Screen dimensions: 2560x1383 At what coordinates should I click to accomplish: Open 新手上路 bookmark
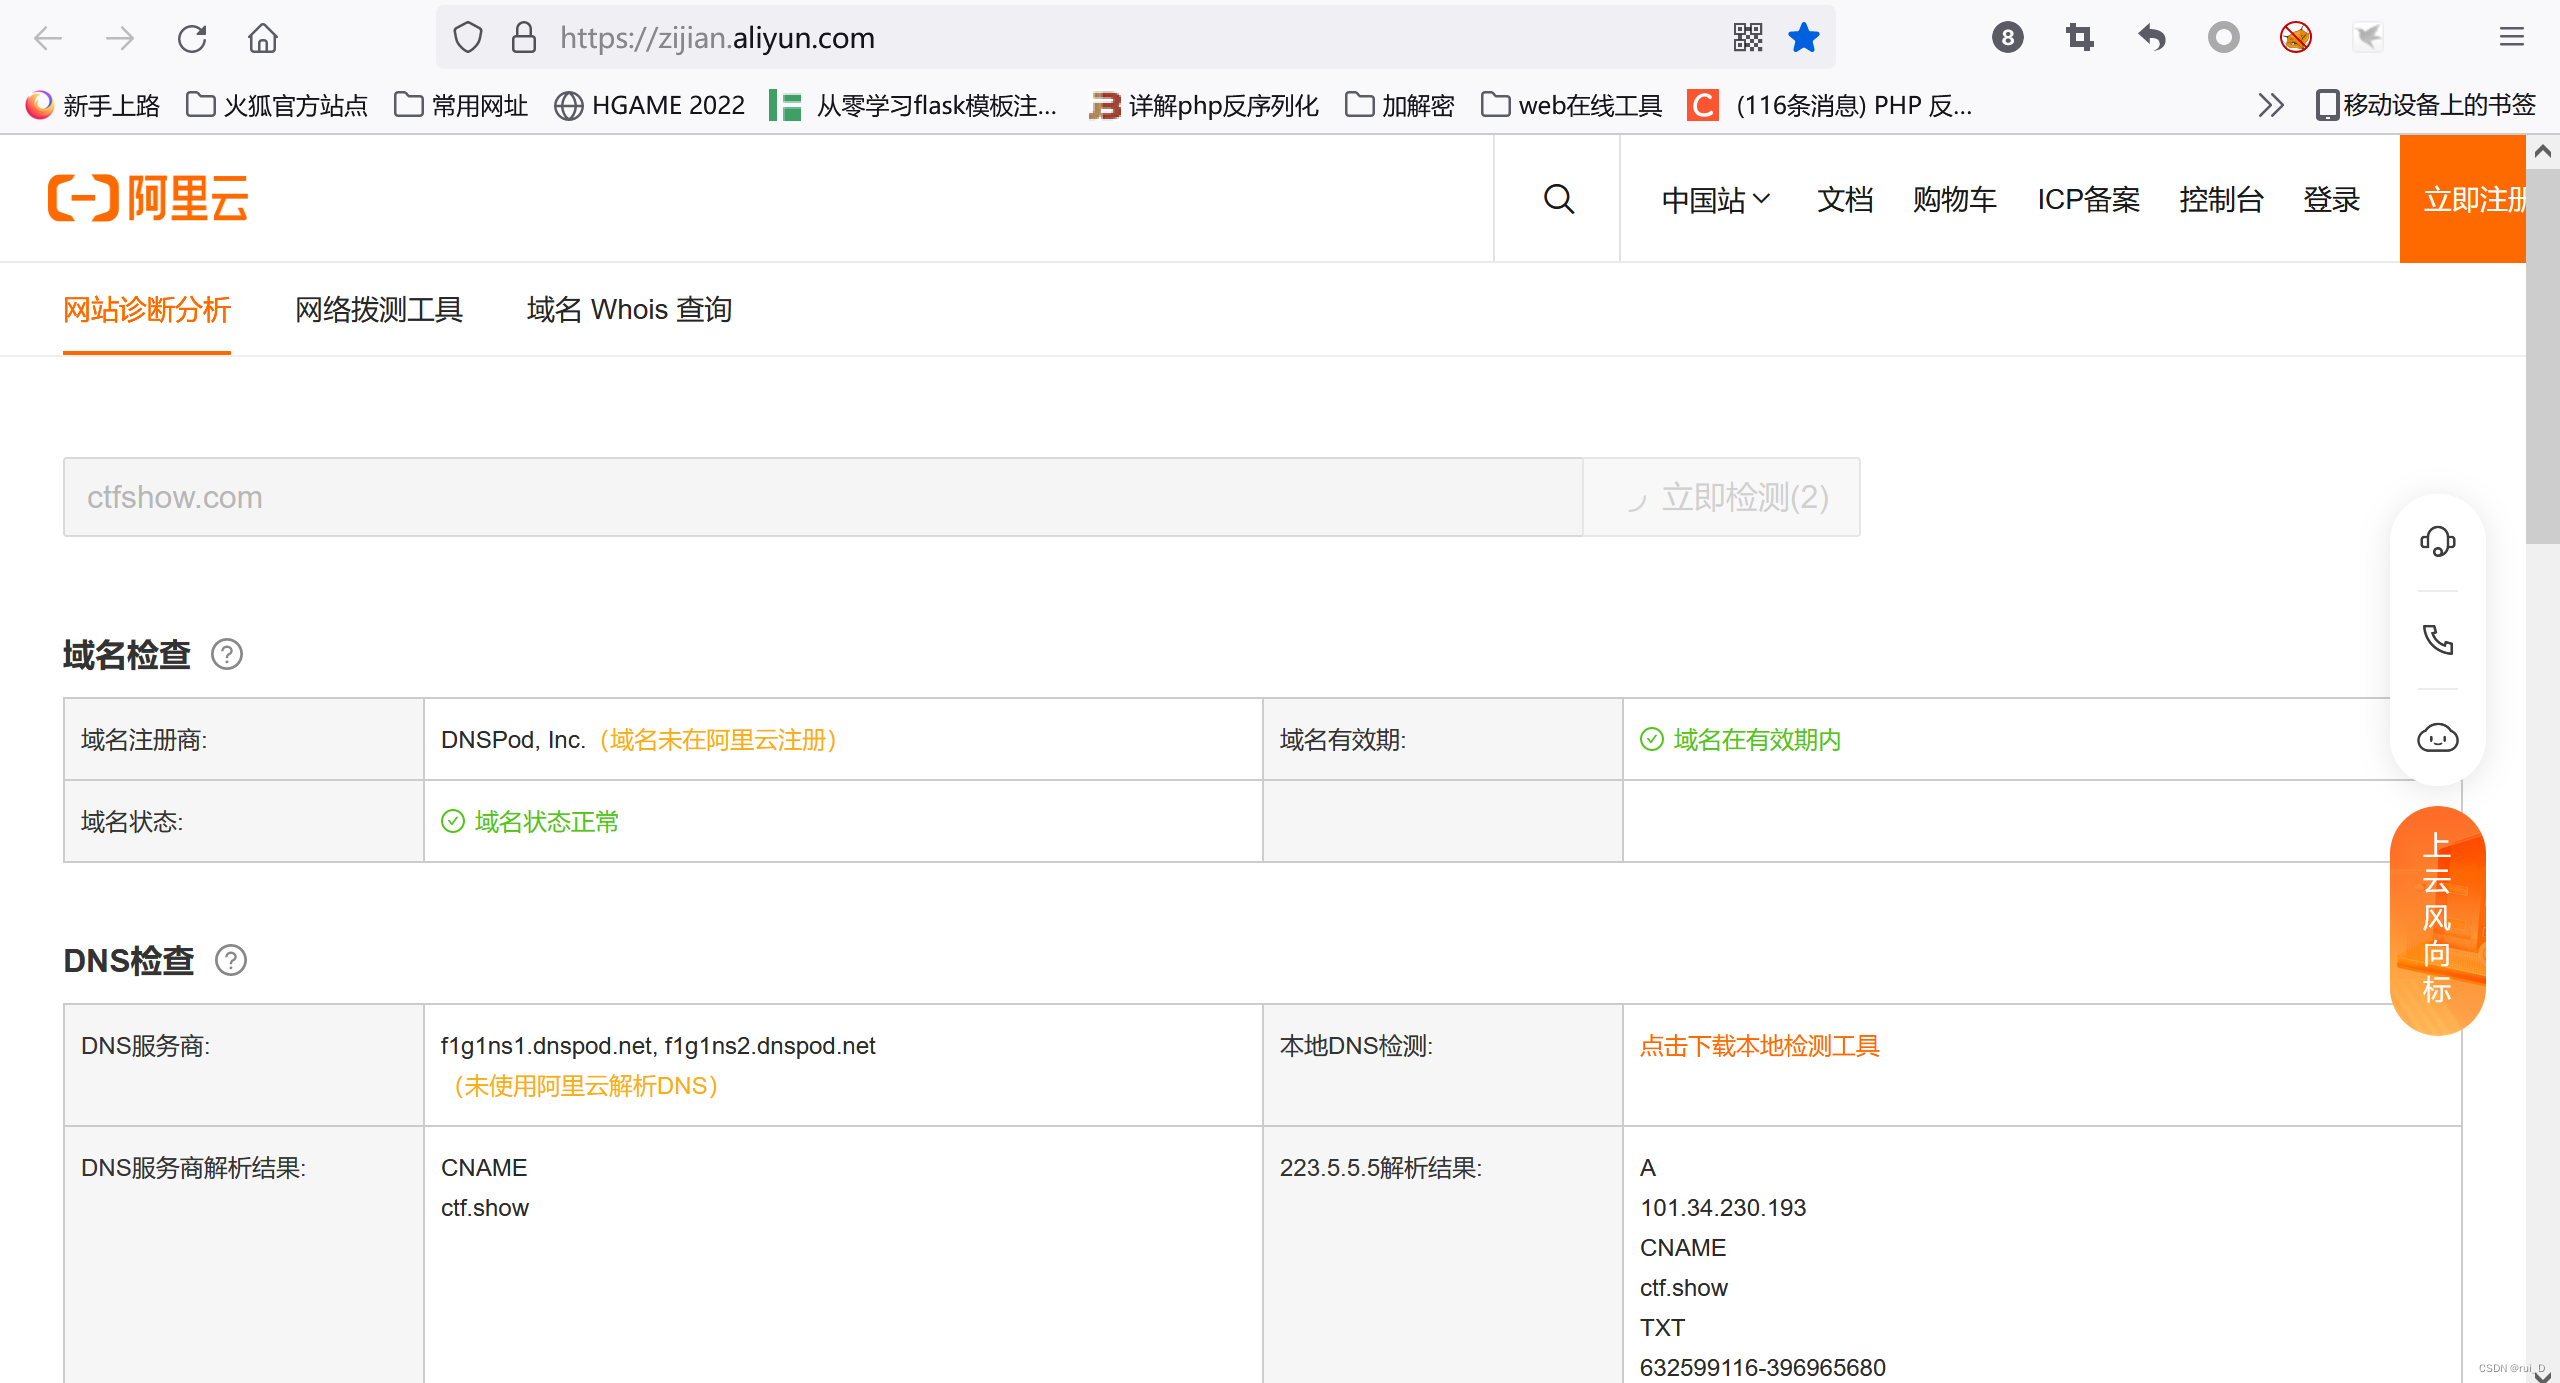coord(93,105)
